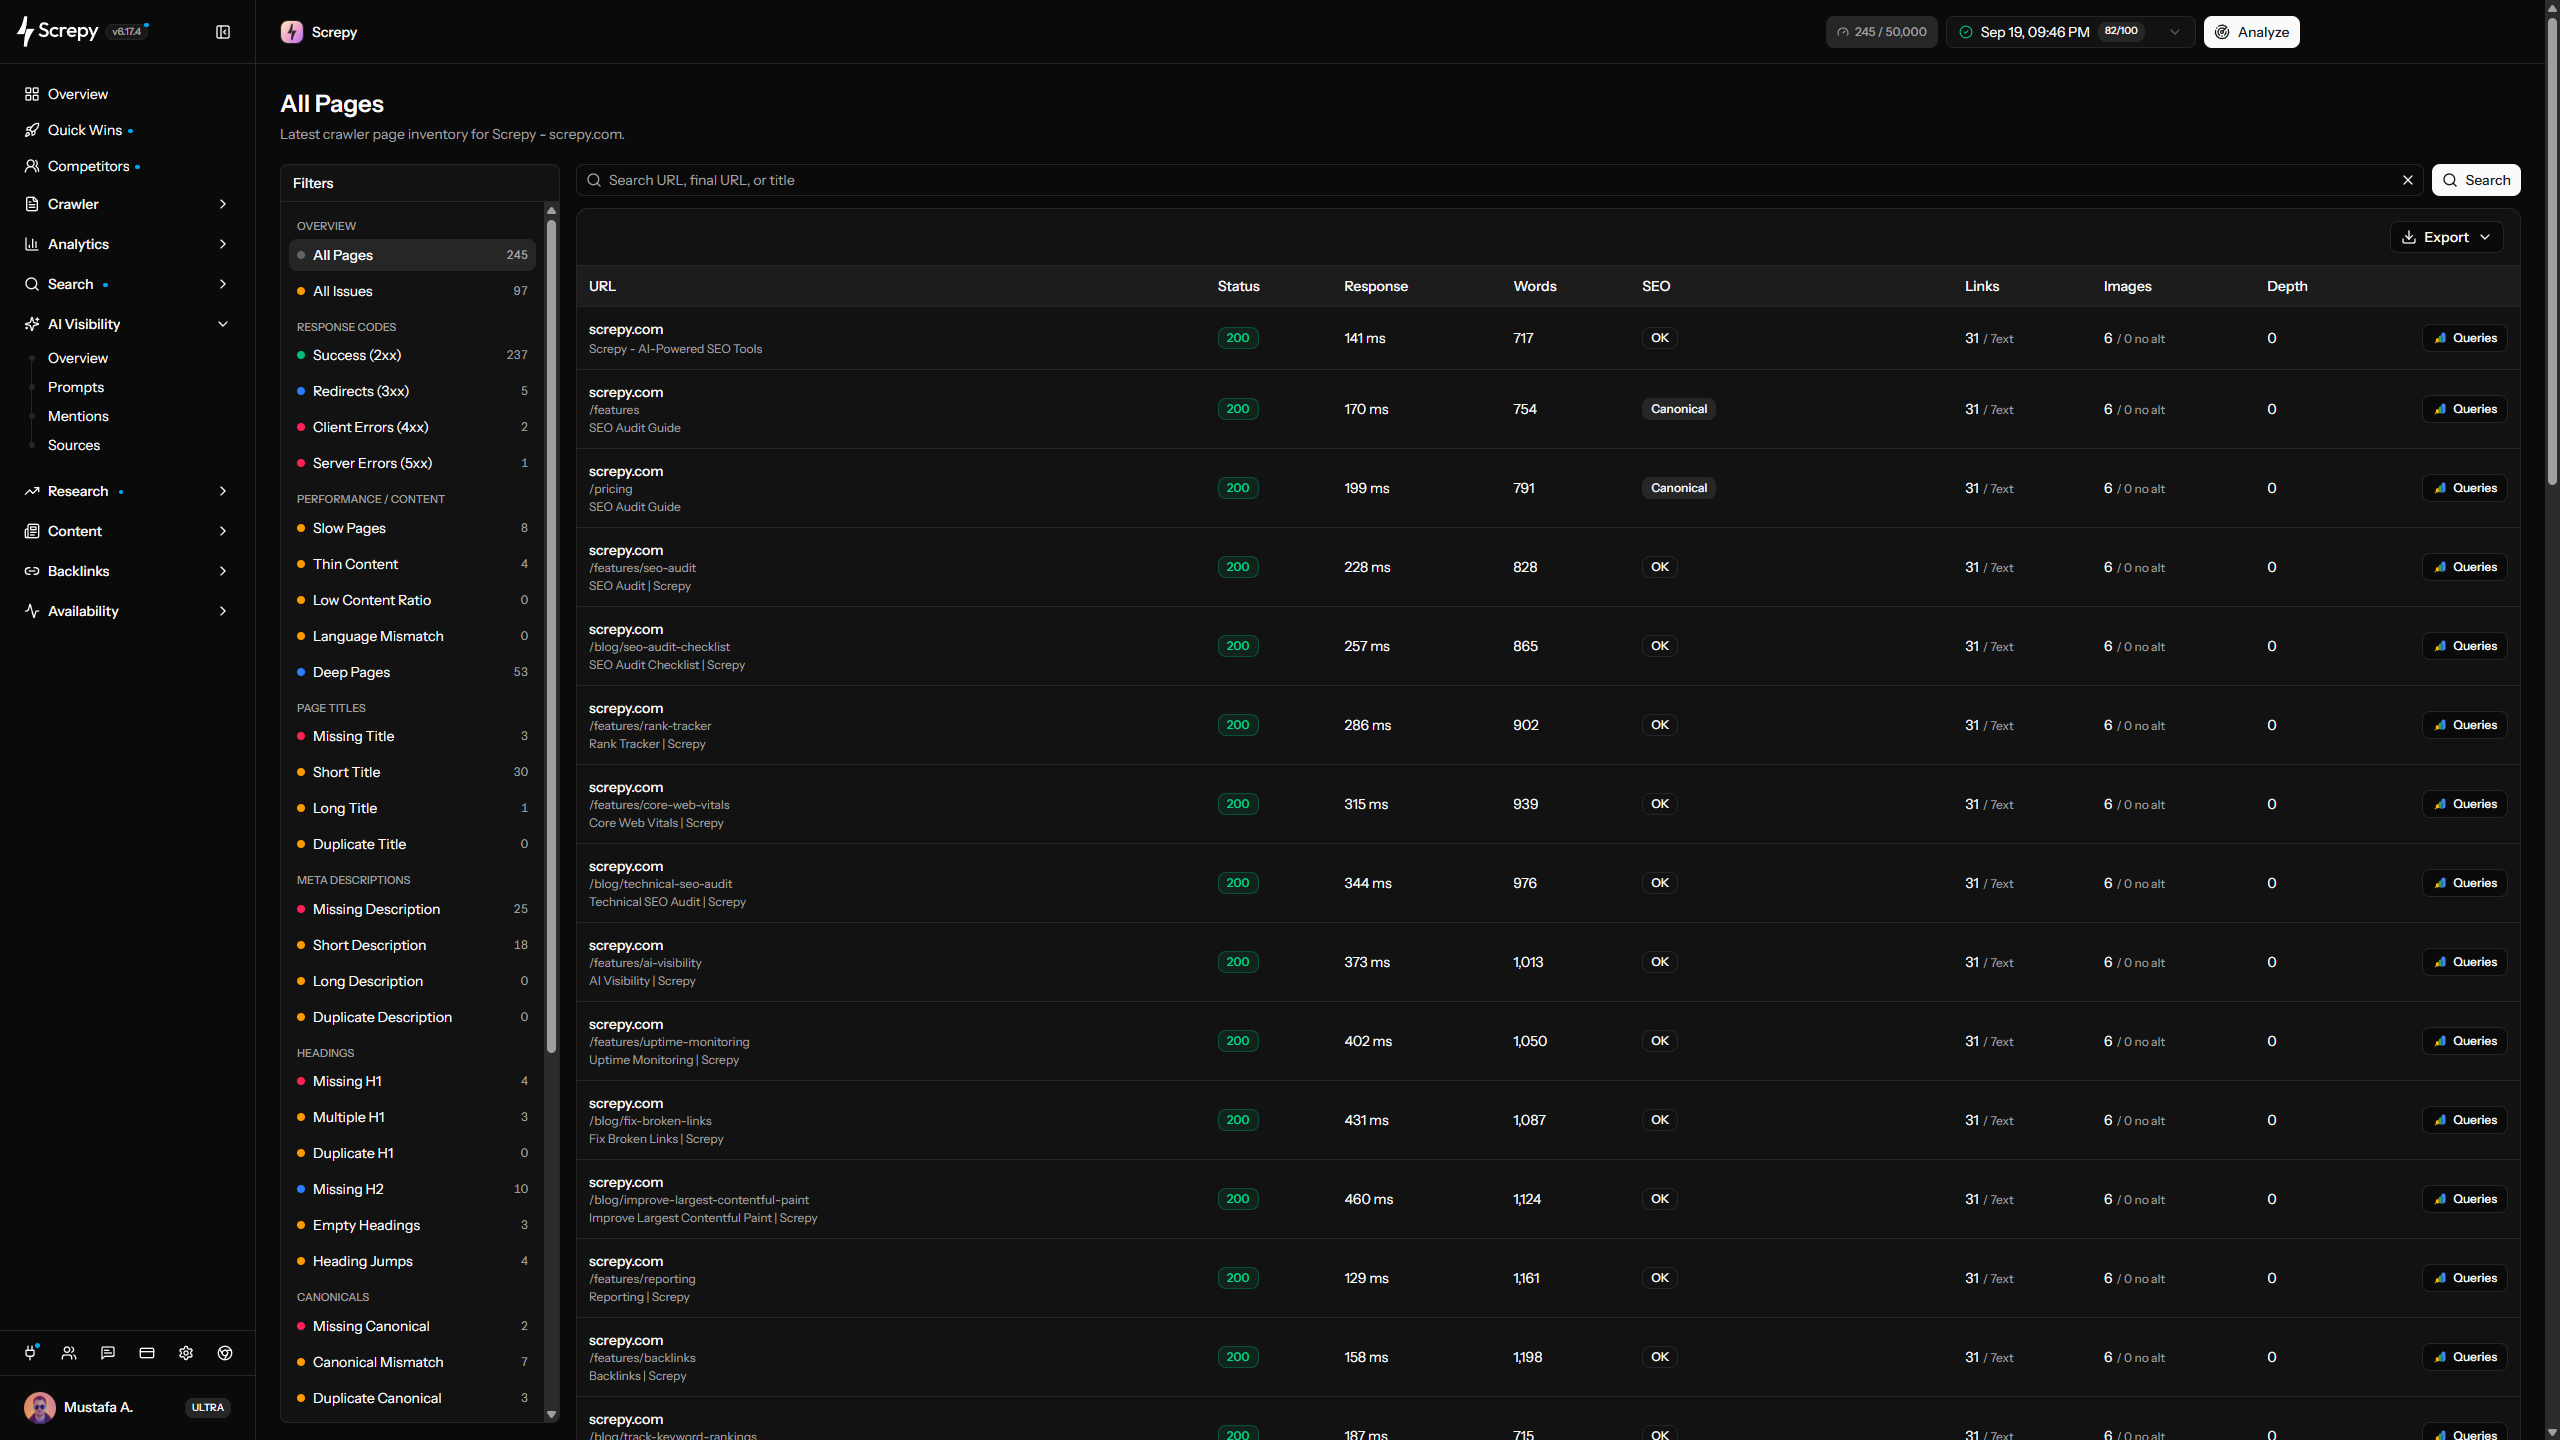The image size is (2560, 1440).
Task: Select the Server Errors (5xx) filter
Action: point(412,463)
